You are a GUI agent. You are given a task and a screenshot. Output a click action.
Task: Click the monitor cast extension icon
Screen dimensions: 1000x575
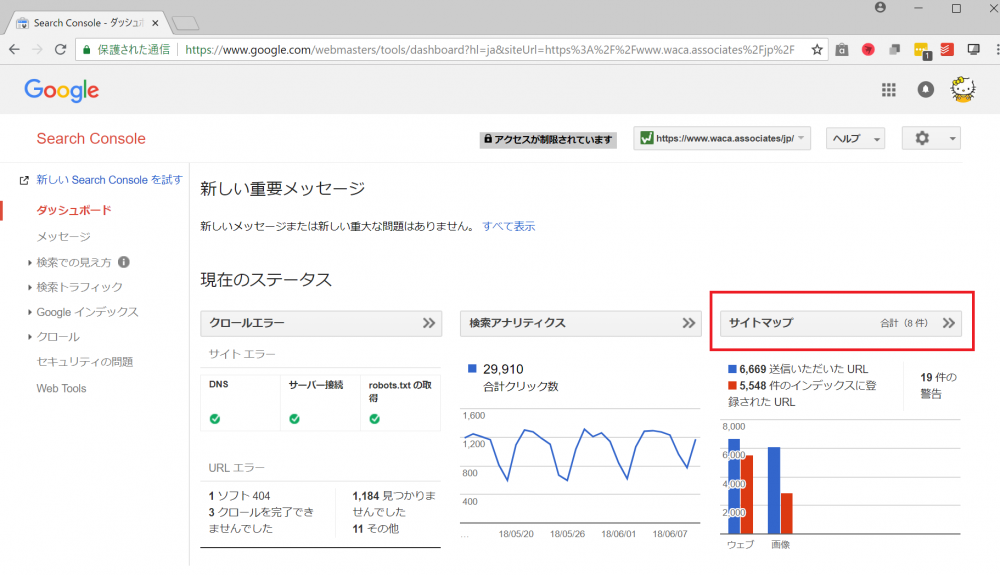coord(973,50)
